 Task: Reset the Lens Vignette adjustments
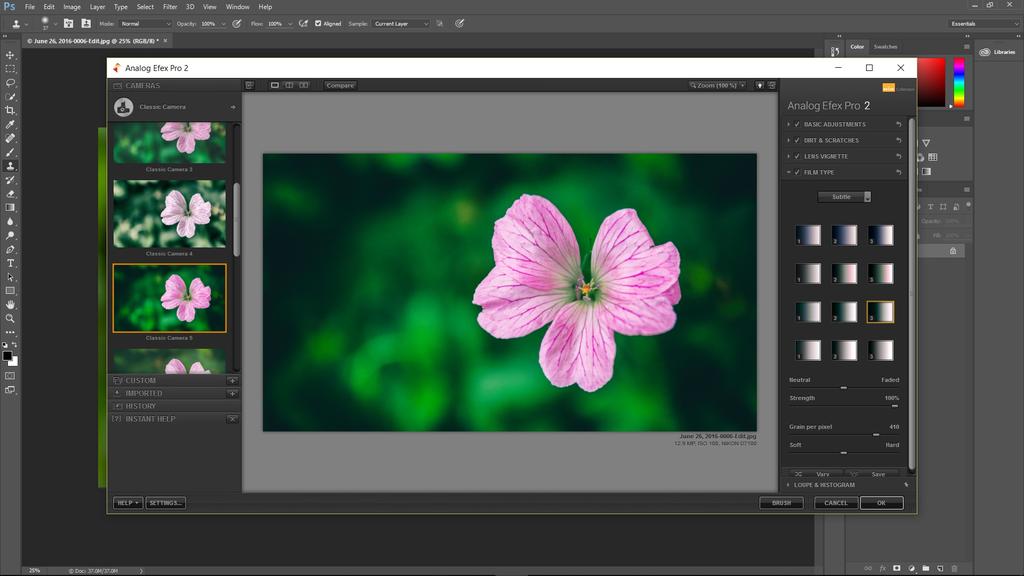pyautogui.click(x=898, y=157)
